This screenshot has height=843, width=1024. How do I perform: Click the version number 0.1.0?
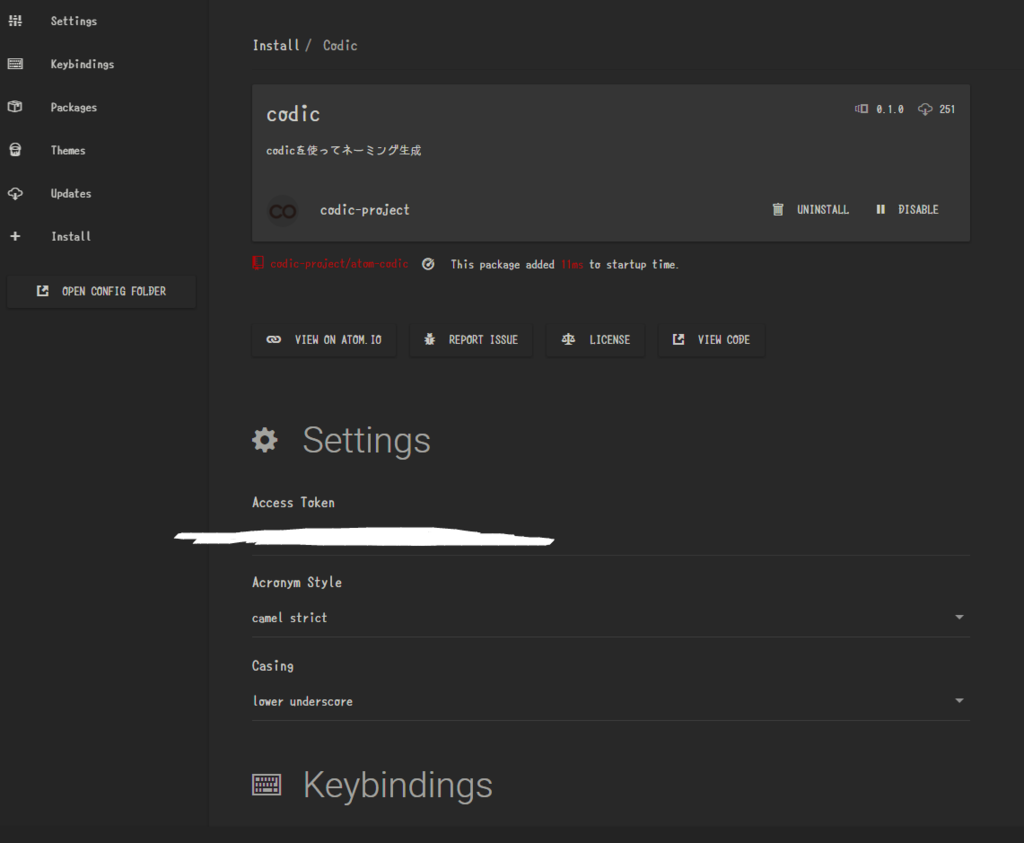pos(889,109)
